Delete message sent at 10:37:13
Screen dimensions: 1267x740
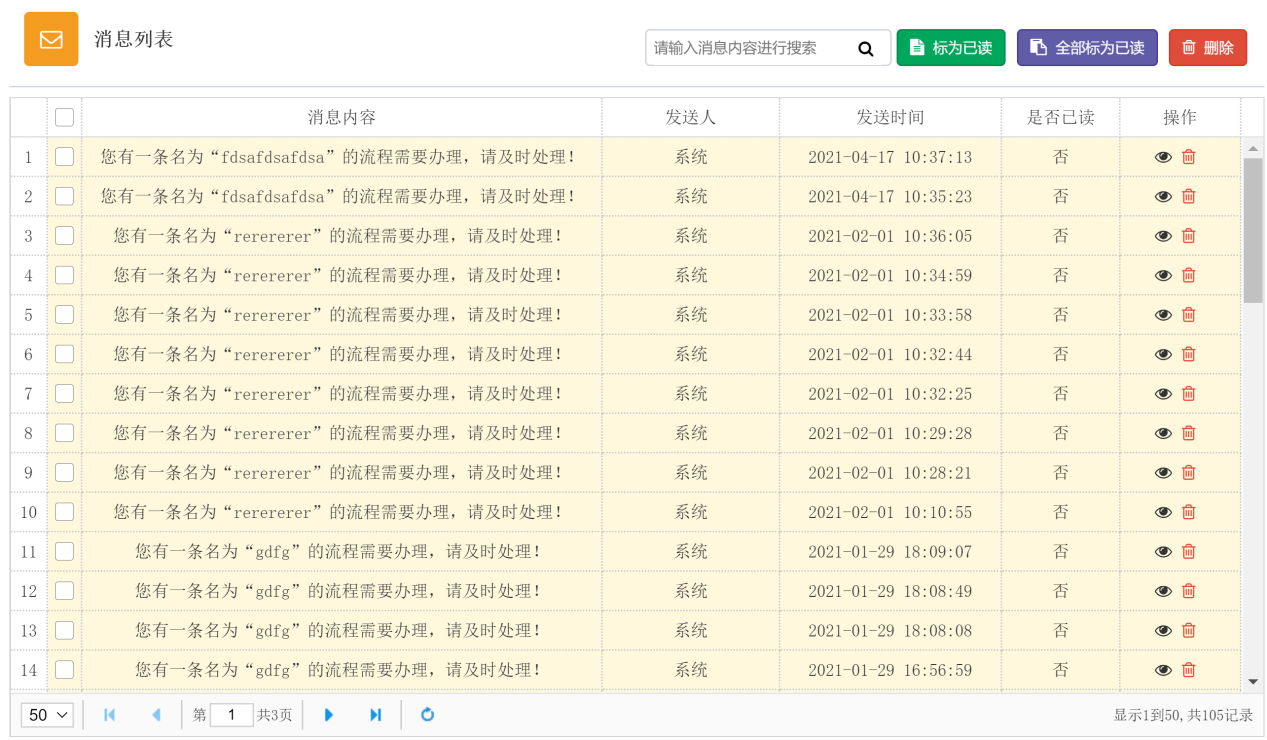(x=1189, y=157)
